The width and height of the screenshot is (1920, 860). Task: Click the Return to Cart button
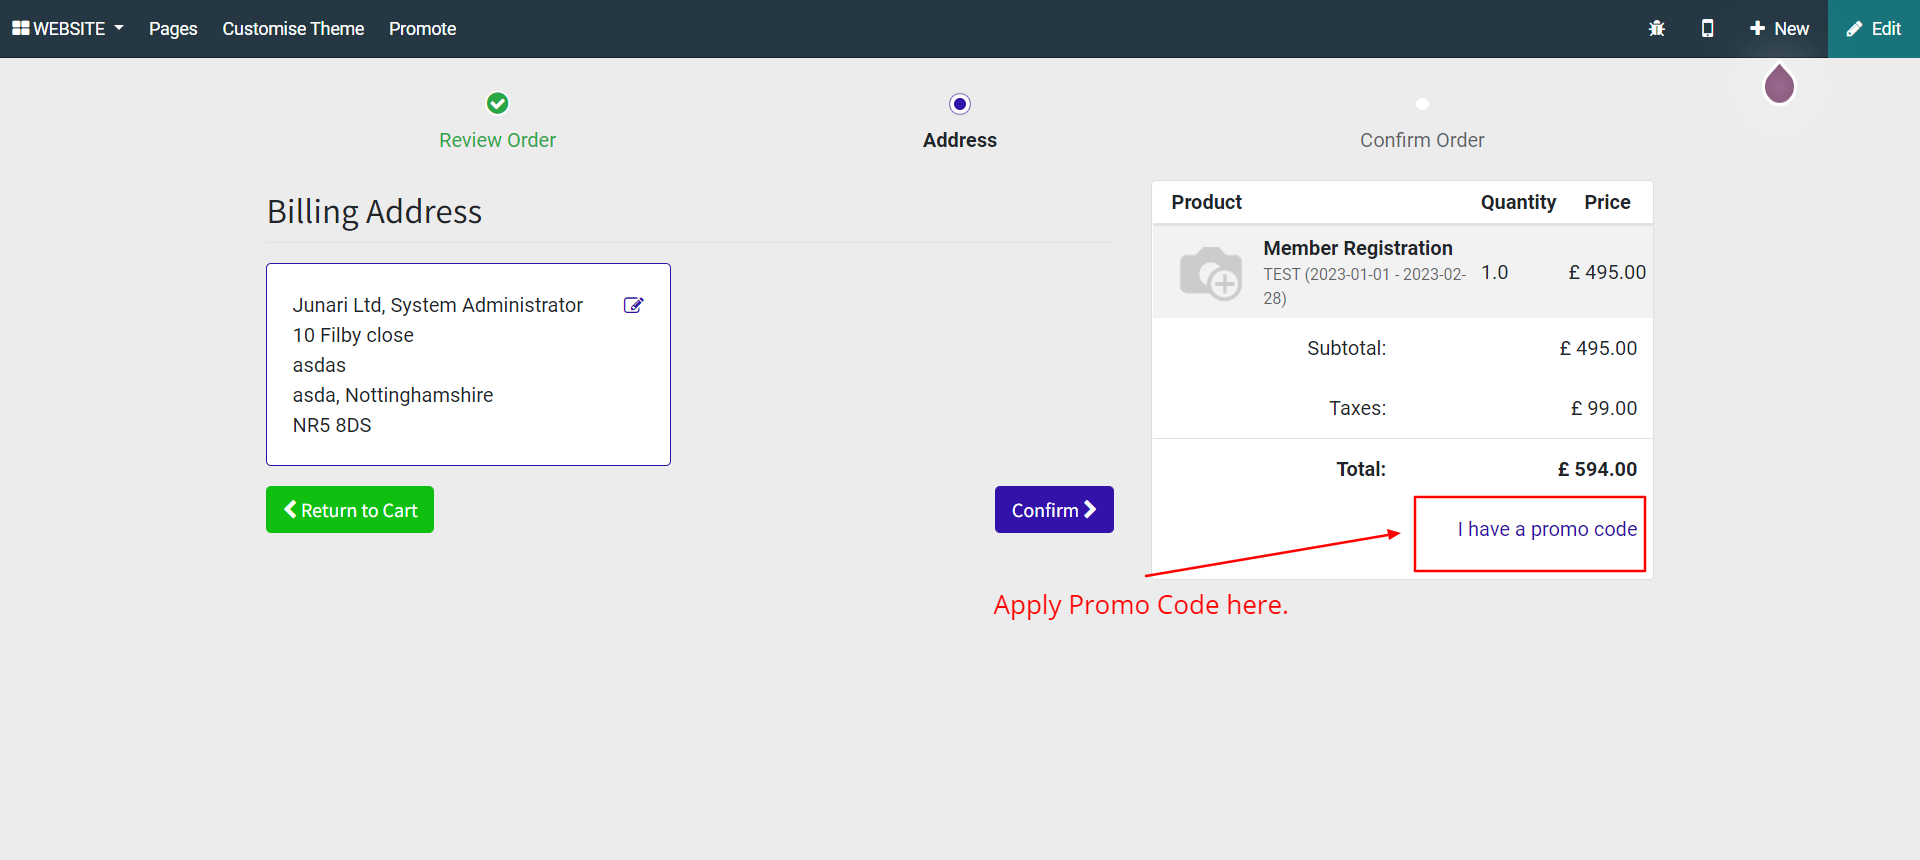pyautogui.click(x=350, y=510)
